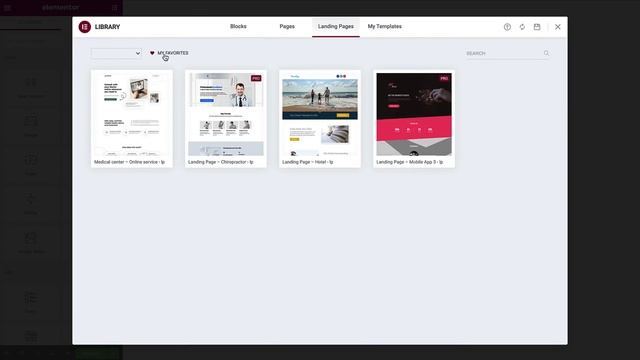Image resolution: width=640 pixels, height=360 pixels.
Task: Switch to the Blocks tab
Action: 238,27
